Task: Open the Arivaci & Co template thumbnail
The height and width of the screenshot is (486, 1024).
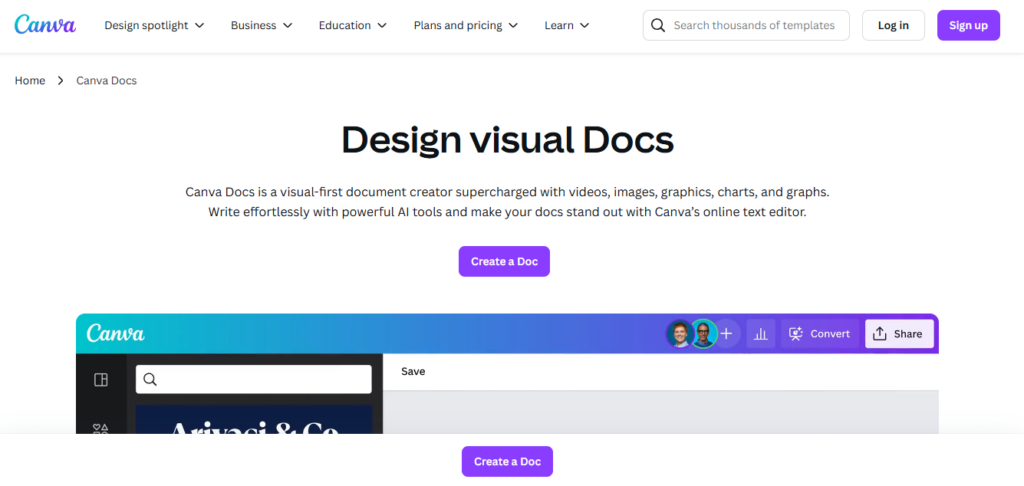Action: click(x=254, y=419)
